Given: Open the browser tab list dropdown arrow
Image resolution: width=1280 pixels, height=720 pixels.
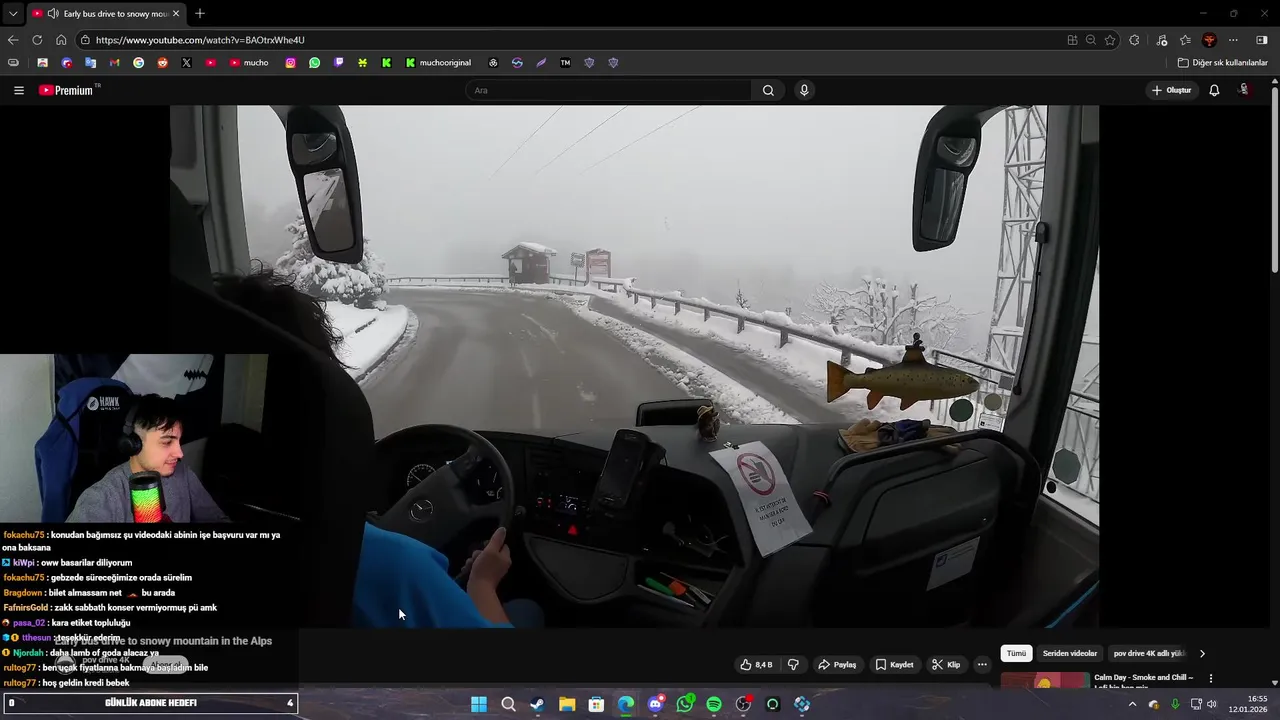Looking at the screenshot, I should pos(13,13).
